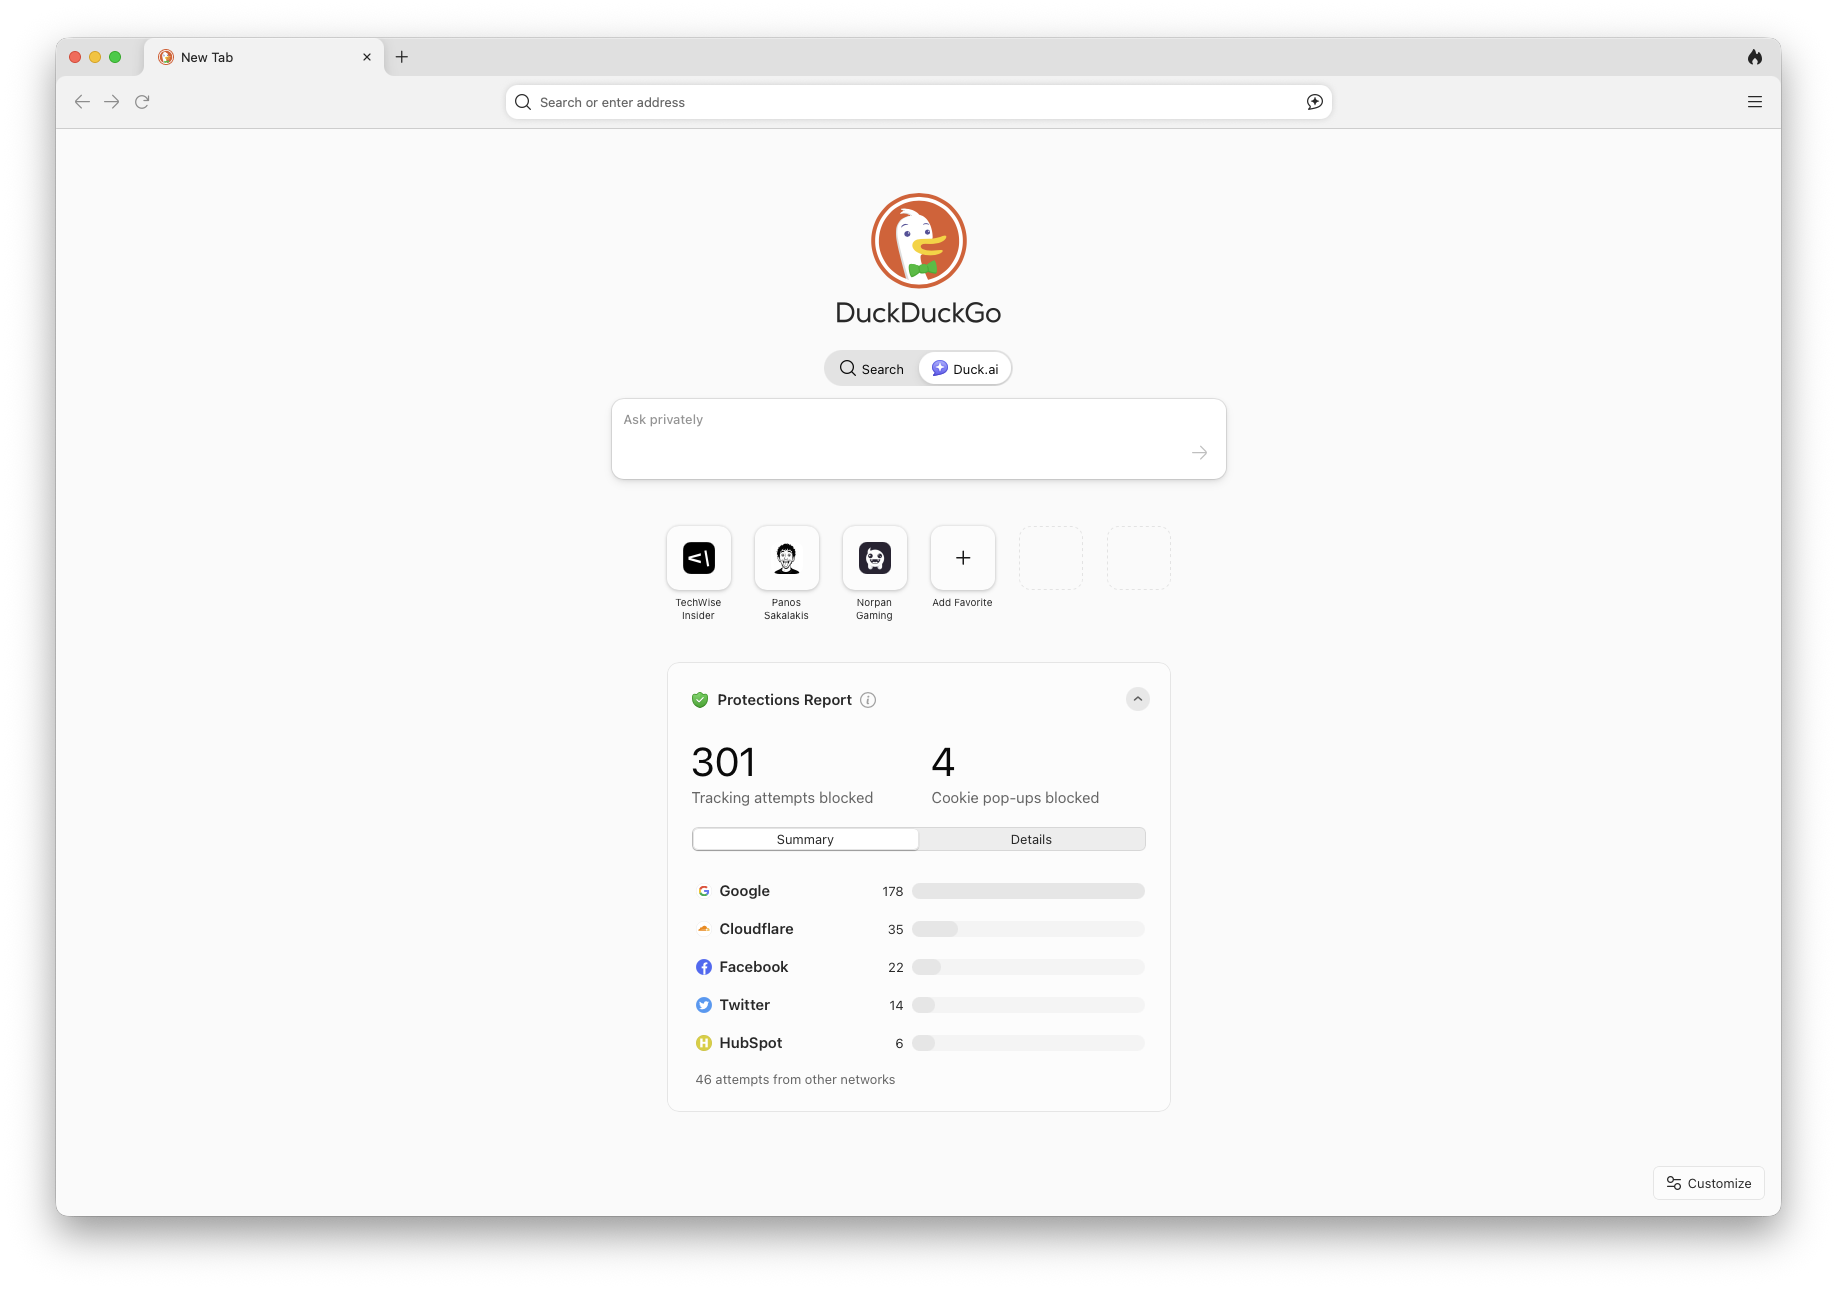Collapse the Protections Report panel chevron
The width and height of the screenshot is (1837, 1290).
(1137, 699)
